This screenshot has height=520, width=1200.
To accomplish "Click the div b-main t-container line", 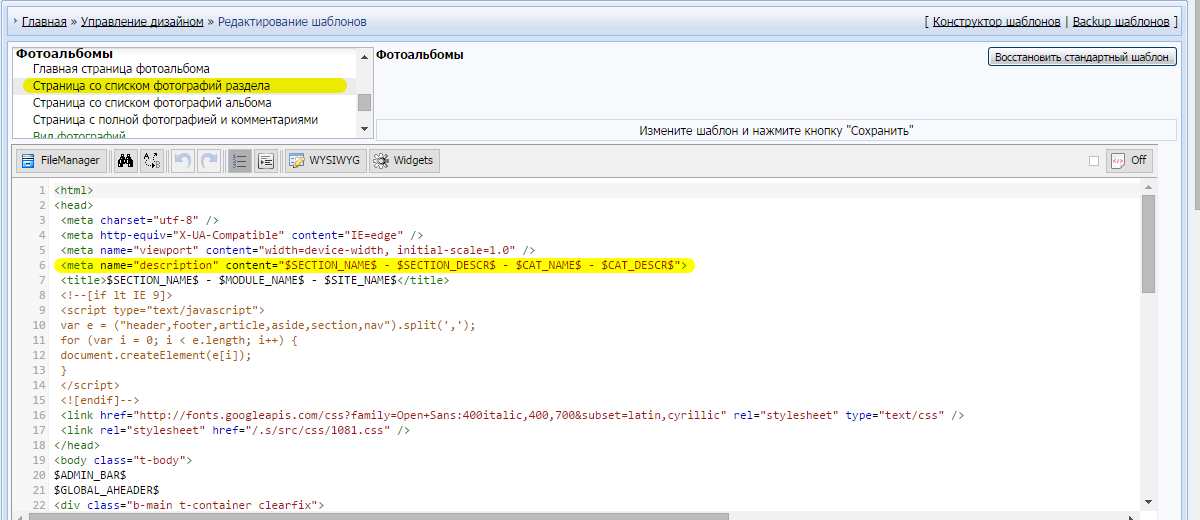I will coord(189,505).
